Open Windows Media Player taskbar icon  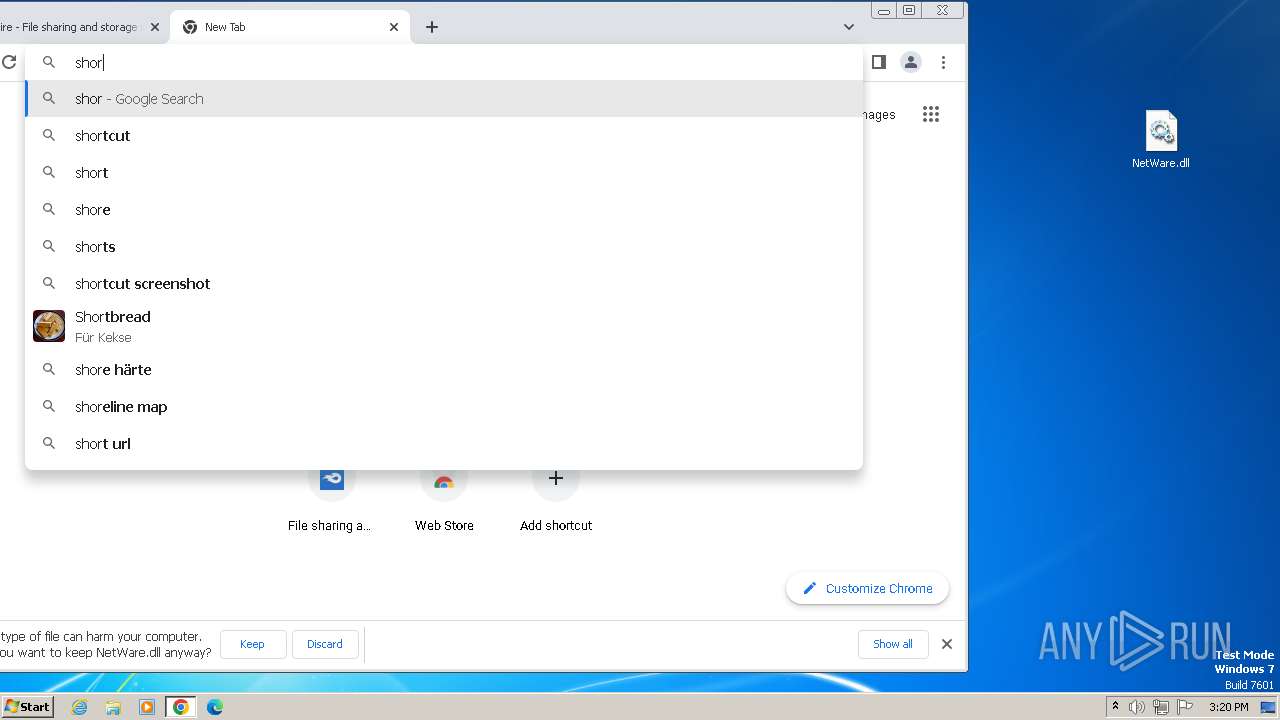click(147, 707)
